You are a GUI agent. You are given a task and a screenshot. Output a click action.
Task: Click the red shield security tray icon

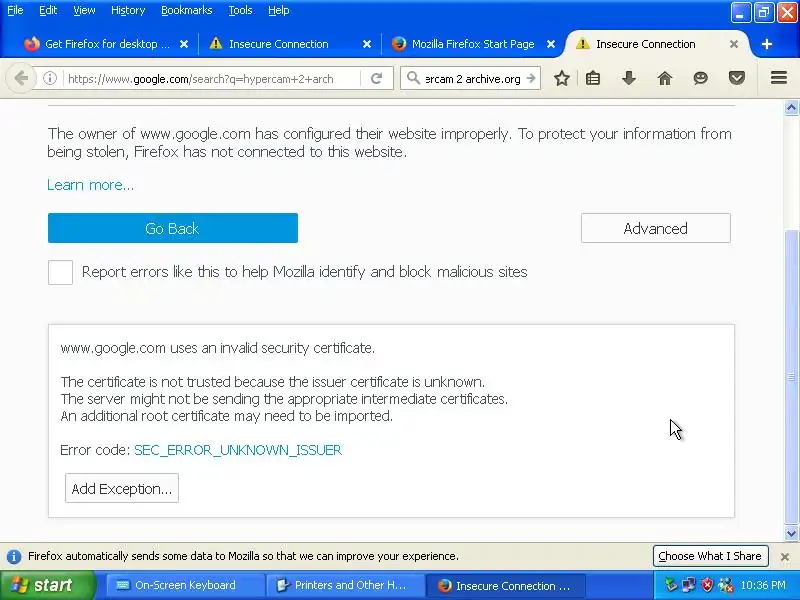707,585
